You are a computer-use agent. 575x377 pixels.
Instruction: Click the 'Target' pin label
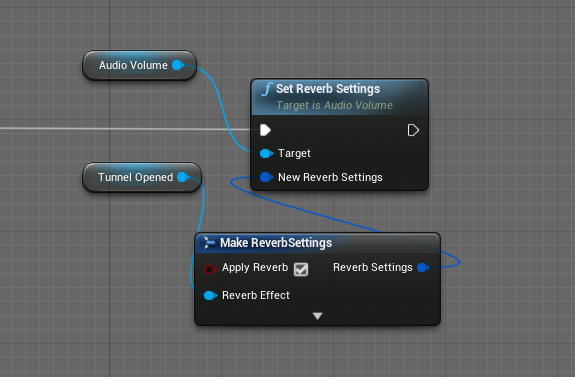294,153
